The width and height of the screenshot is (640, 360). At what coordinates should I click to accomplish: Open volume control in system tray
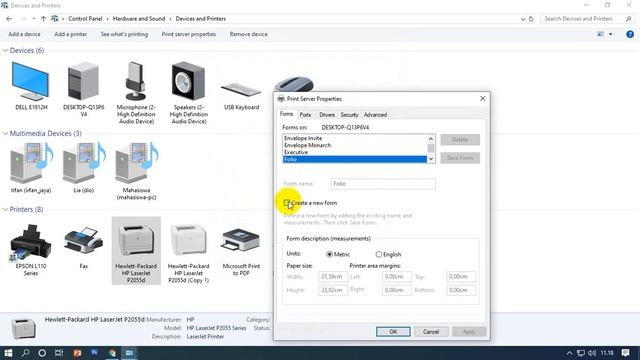click(592, 353)
